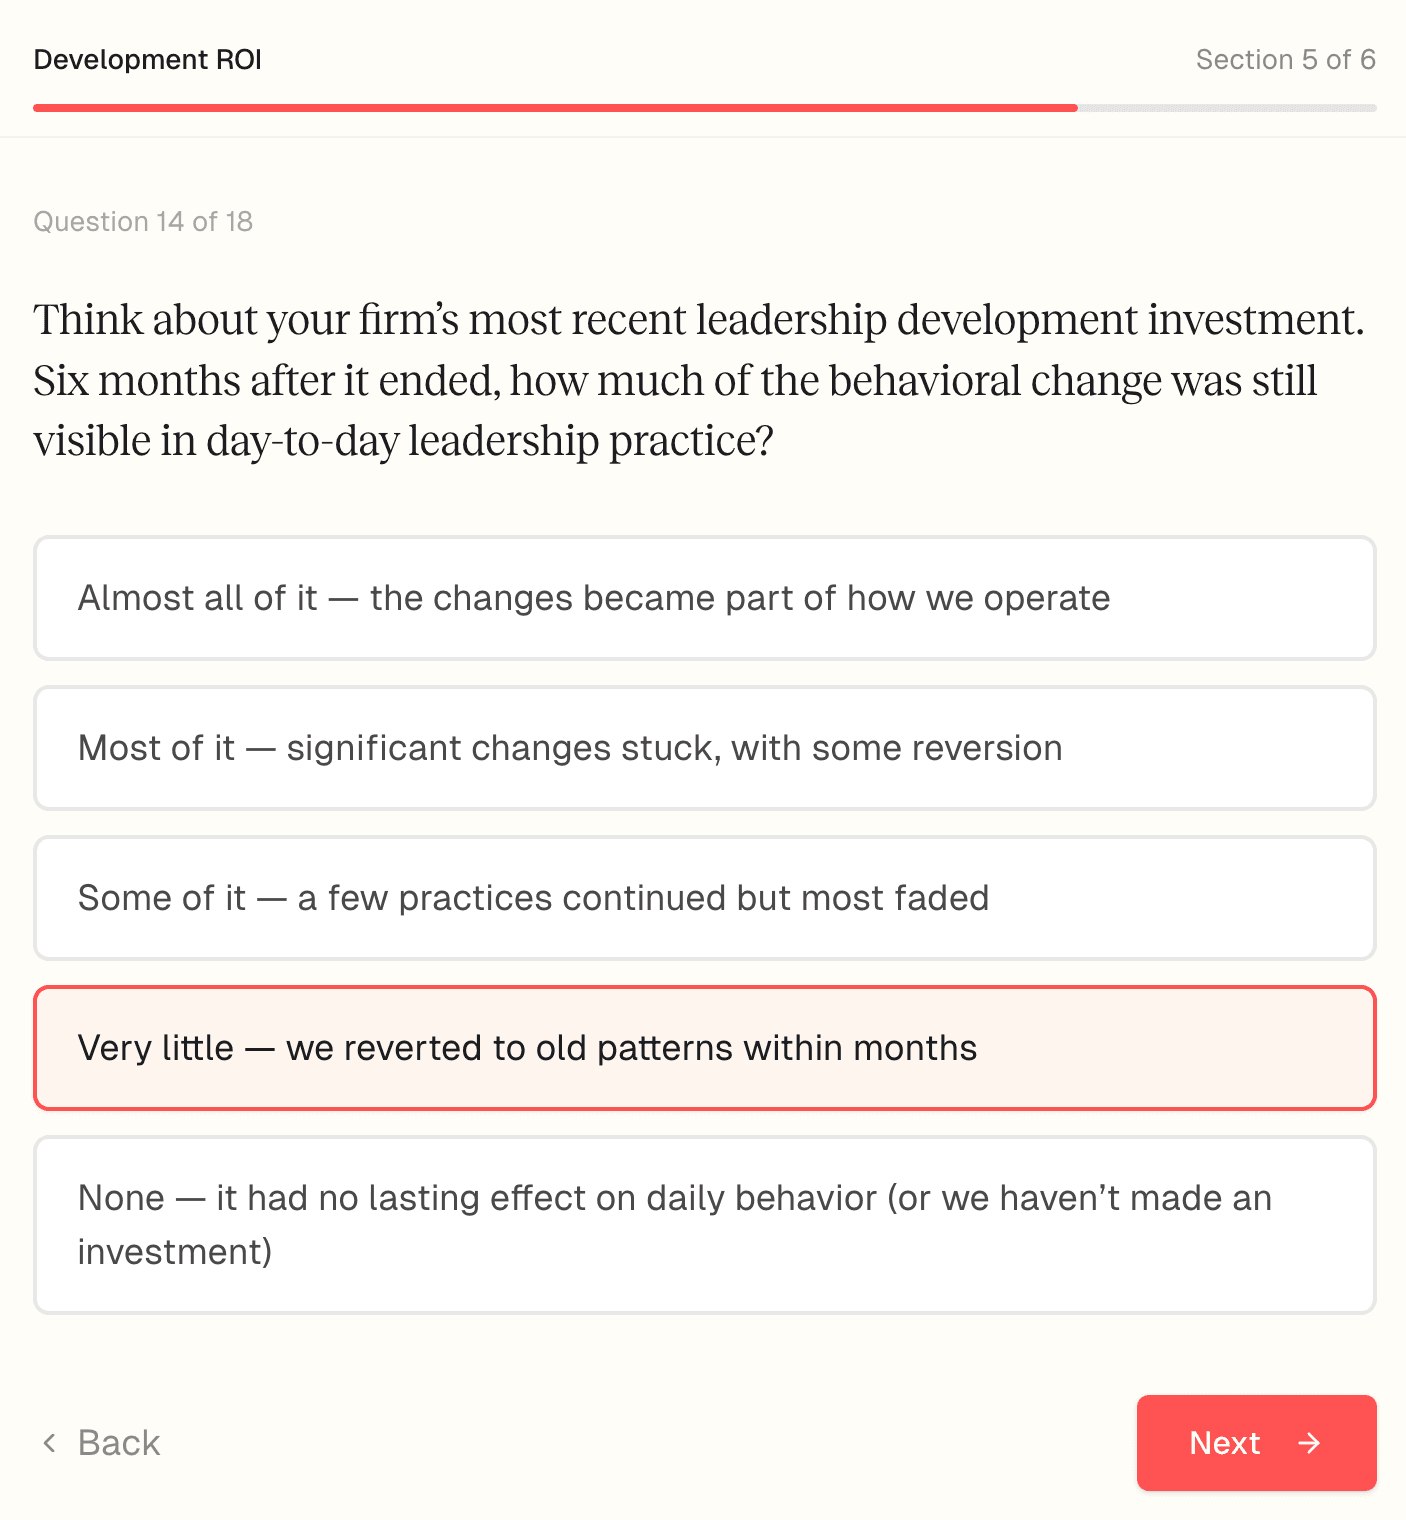
Task: Click the right arrow icon in Next button
Action: [1309, 1443]
